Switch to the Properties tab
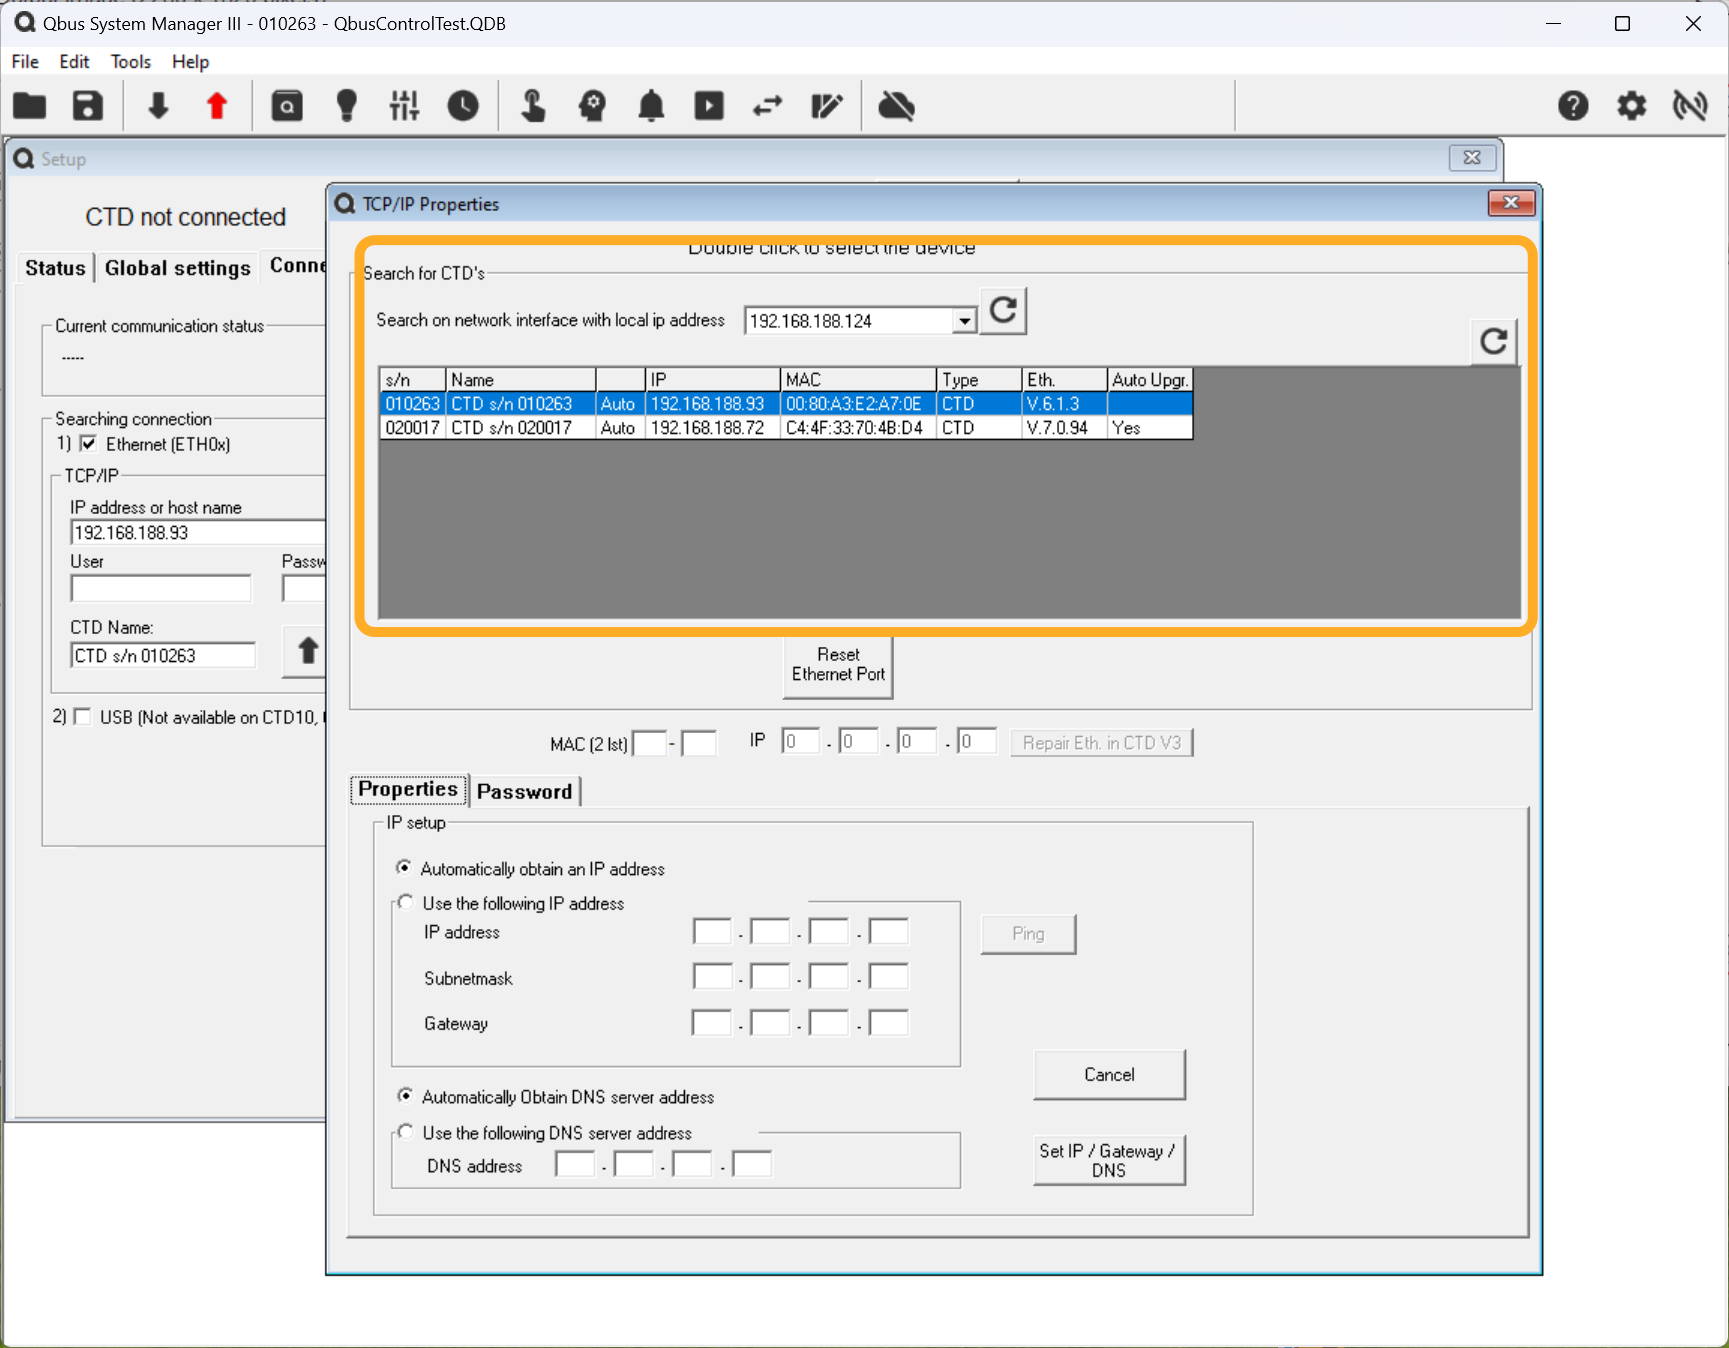The width and height of the screenshot is (1729, 1348). pyautogui.click(x=408, y=789)
